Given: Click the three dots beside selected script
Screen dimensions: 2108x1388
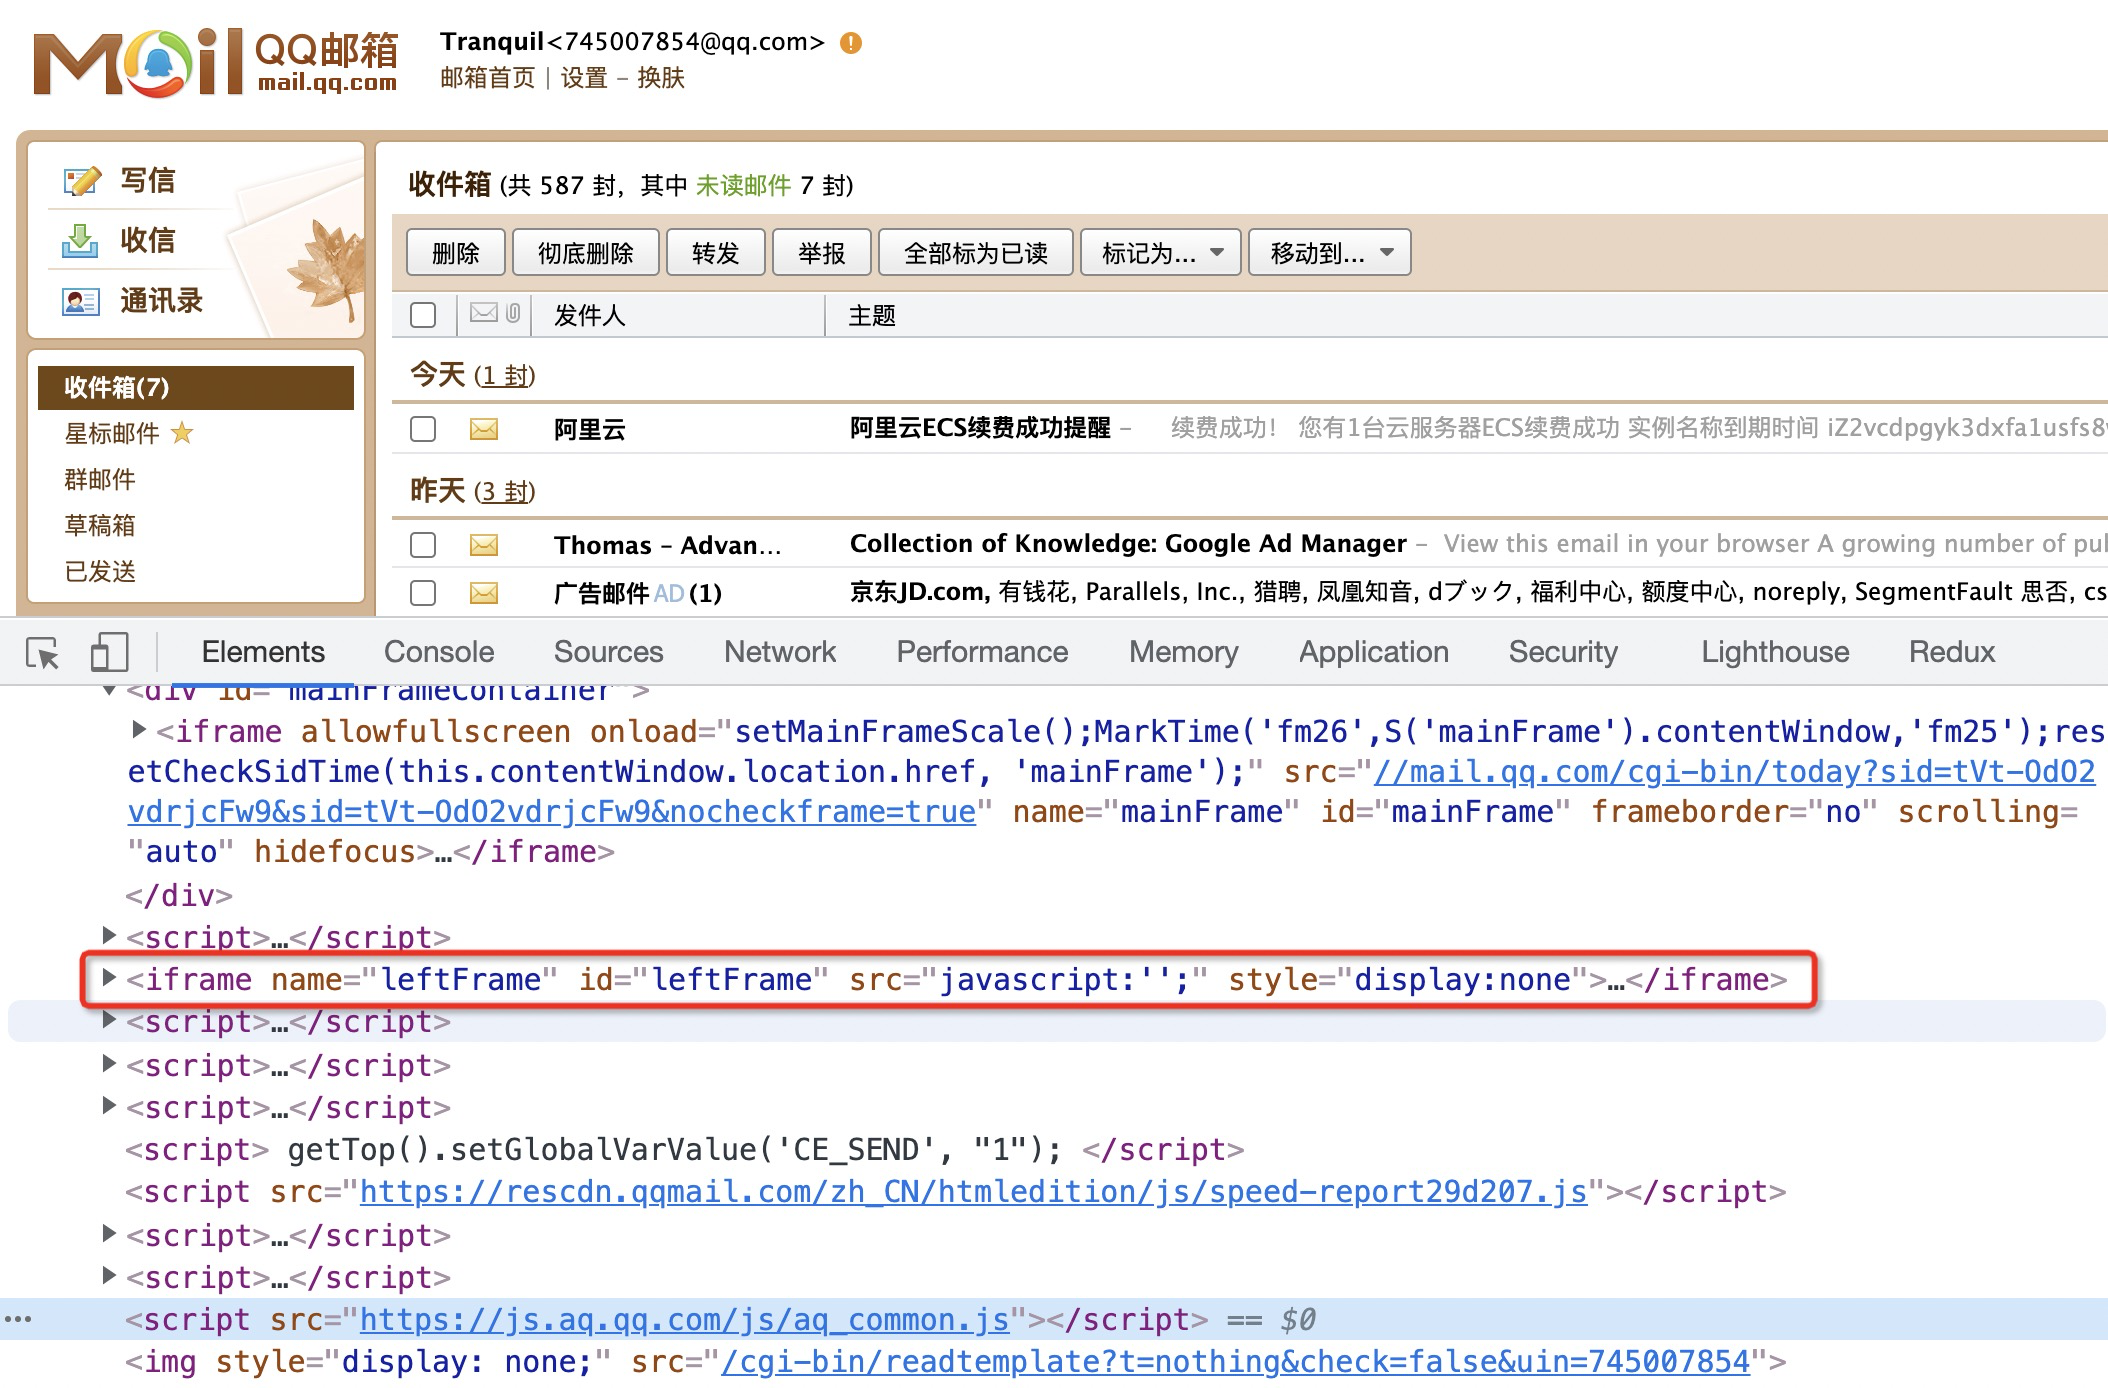Looking at the screenshot, I should [18, 1320].
